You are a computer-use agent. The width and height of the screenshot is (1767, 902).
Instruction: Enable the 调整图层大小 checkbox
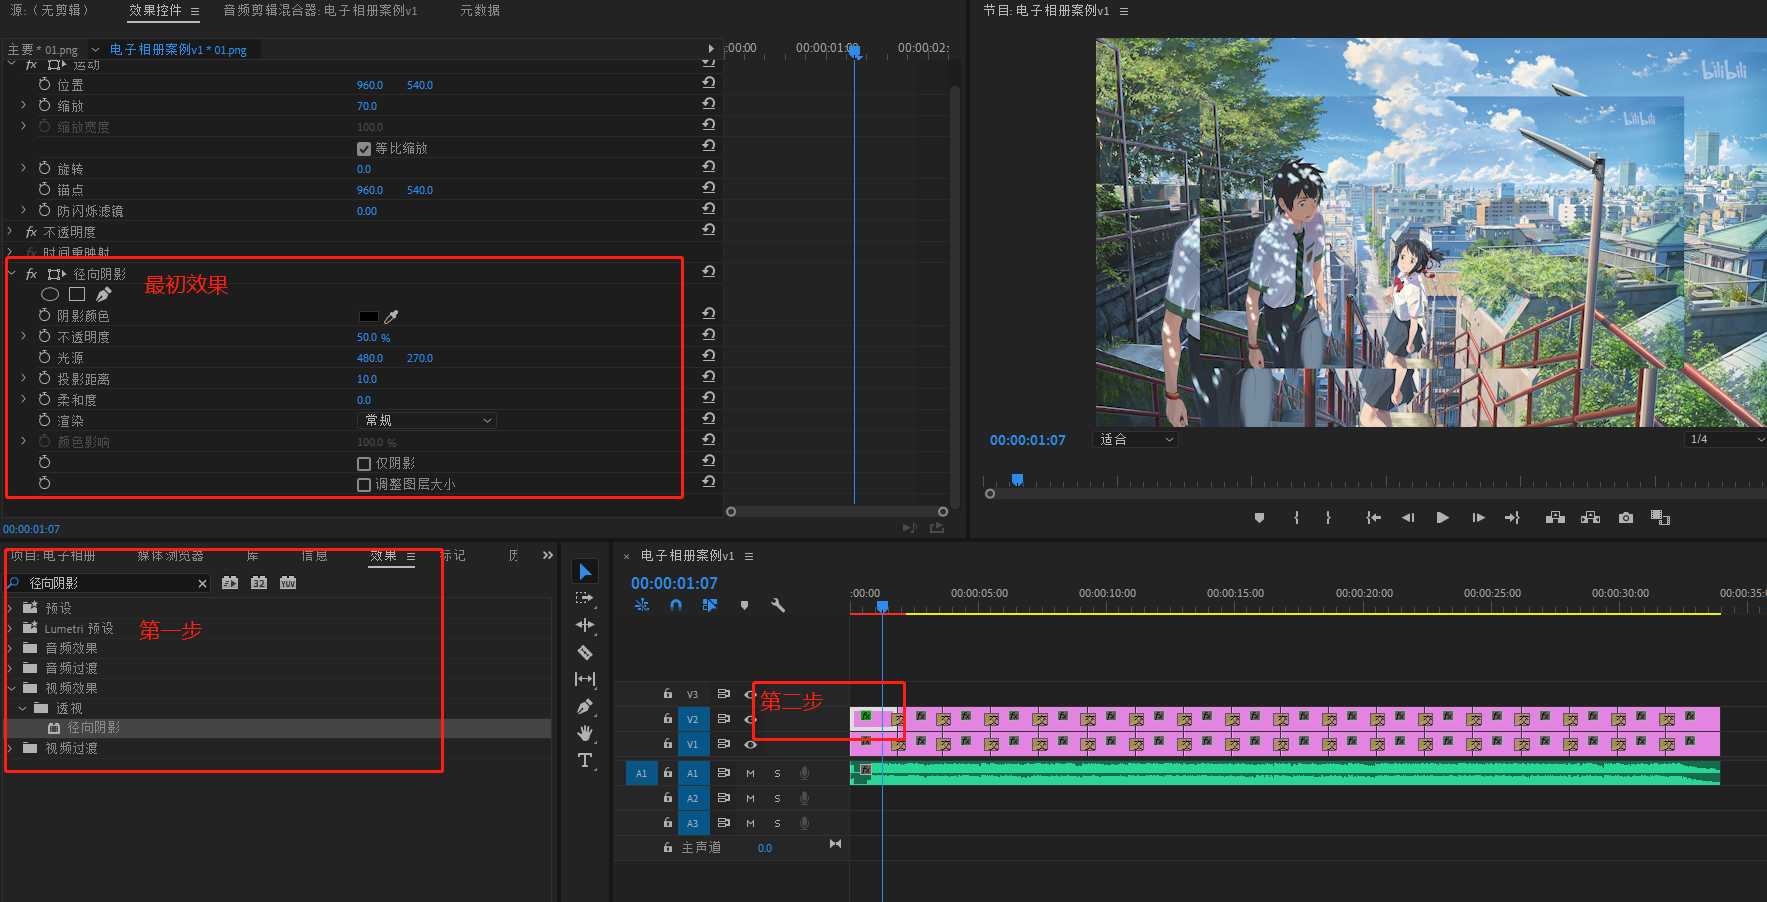click(364, 485)
